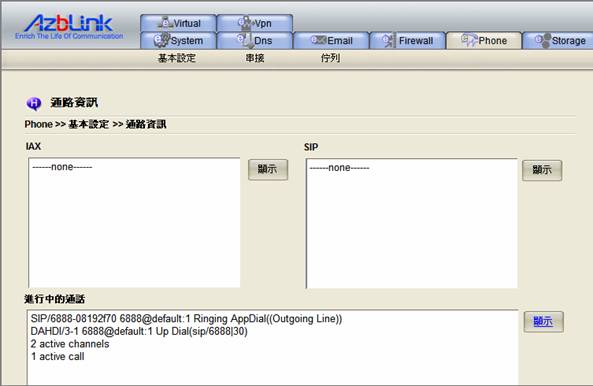Go to the Firewall tab
The image size is (593, 386).
[x=408, y=40]
